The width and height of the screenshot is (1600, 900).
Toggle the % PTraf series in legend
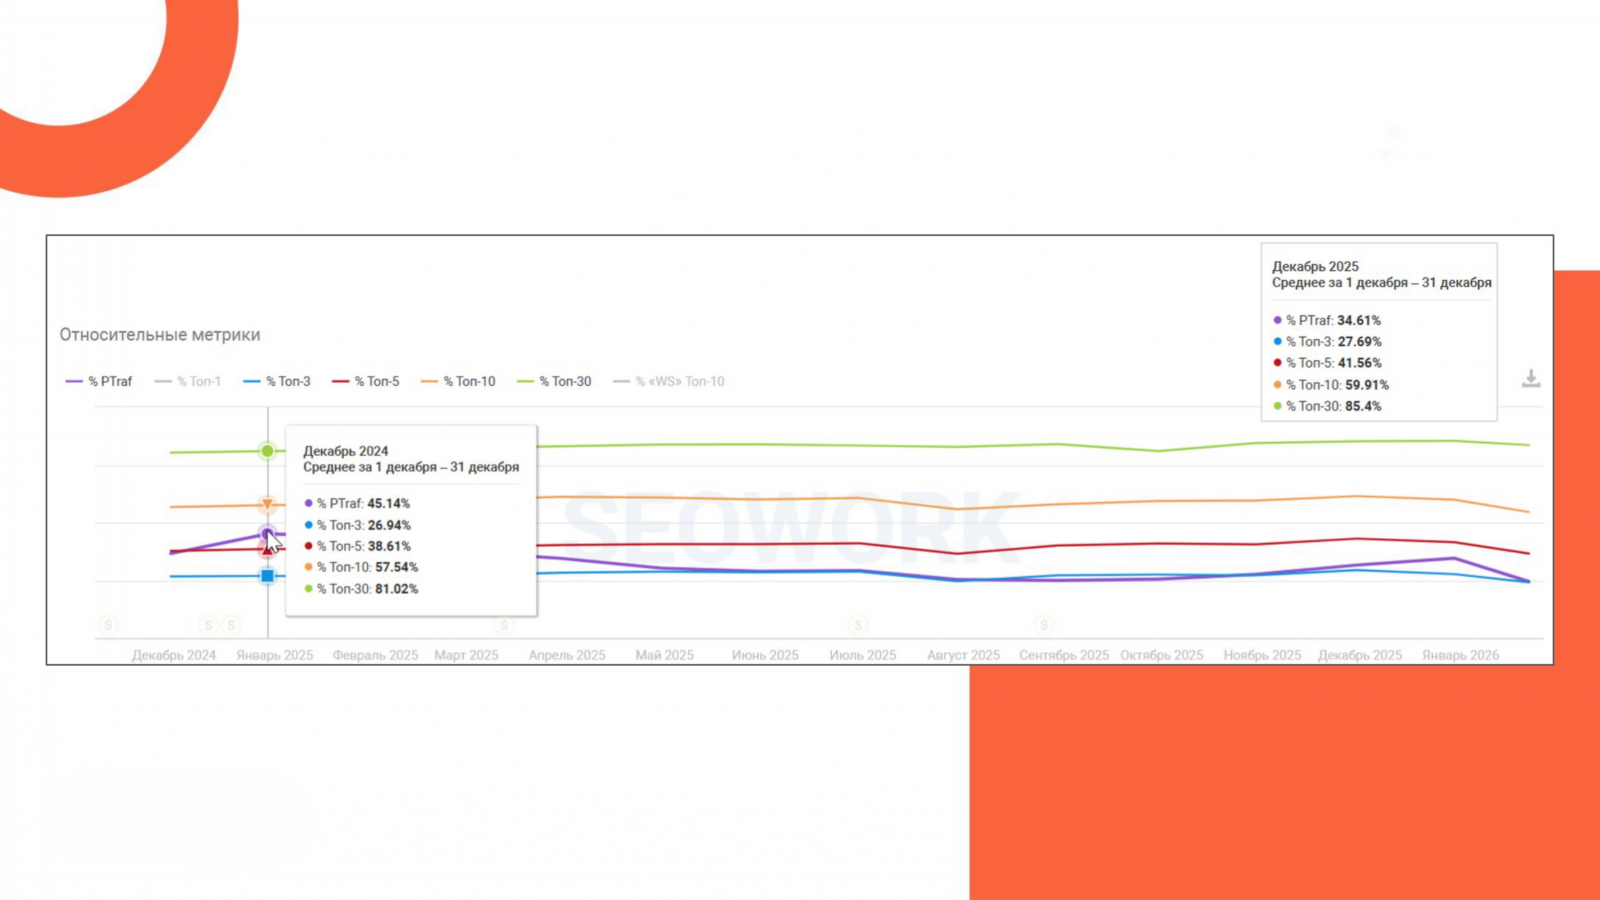coord(99,381)
